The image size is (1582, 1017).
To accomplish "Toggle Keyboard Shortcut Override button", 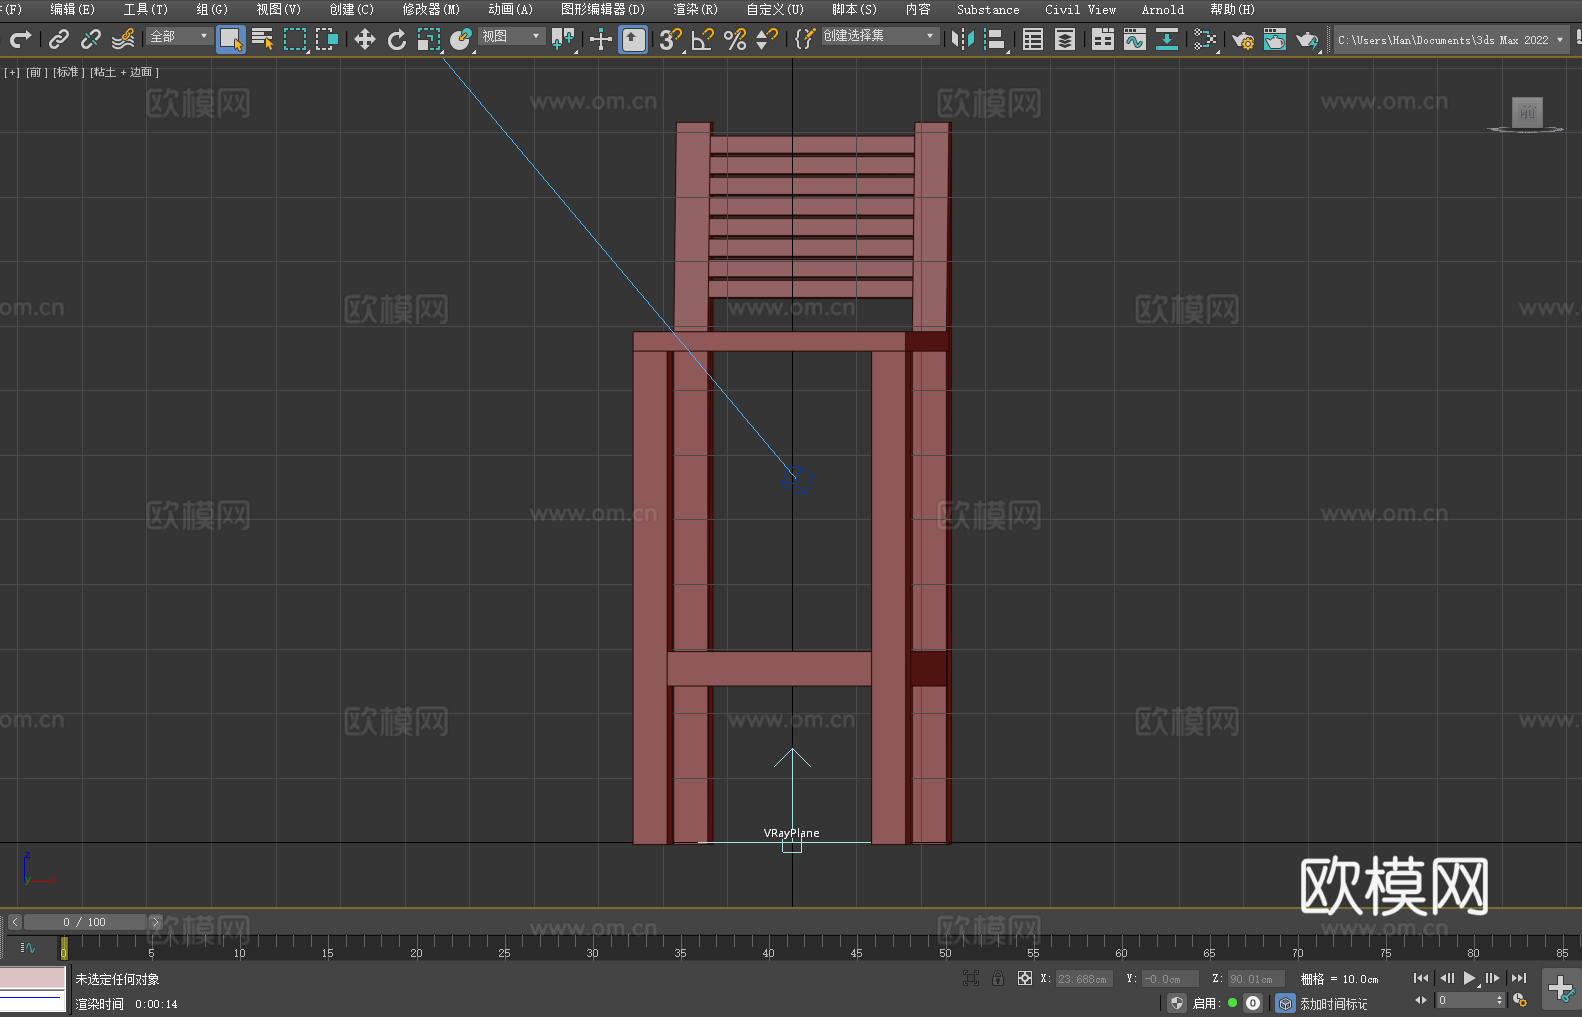I will [x=633, y=39].
